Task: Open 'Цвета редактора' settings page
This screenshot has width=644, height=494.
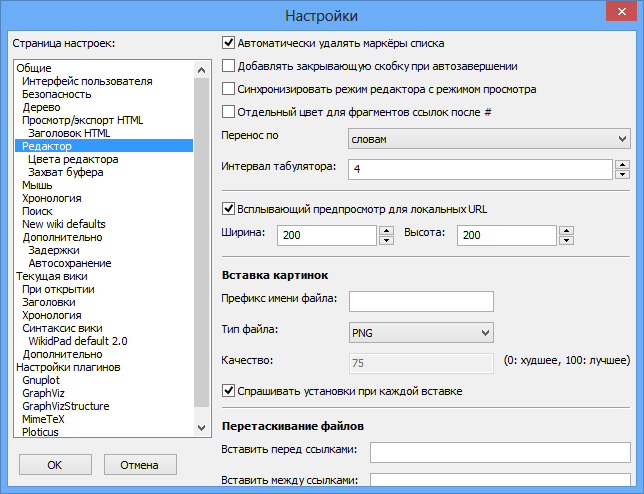Action: pyautogui.click(x=73, y=159)
